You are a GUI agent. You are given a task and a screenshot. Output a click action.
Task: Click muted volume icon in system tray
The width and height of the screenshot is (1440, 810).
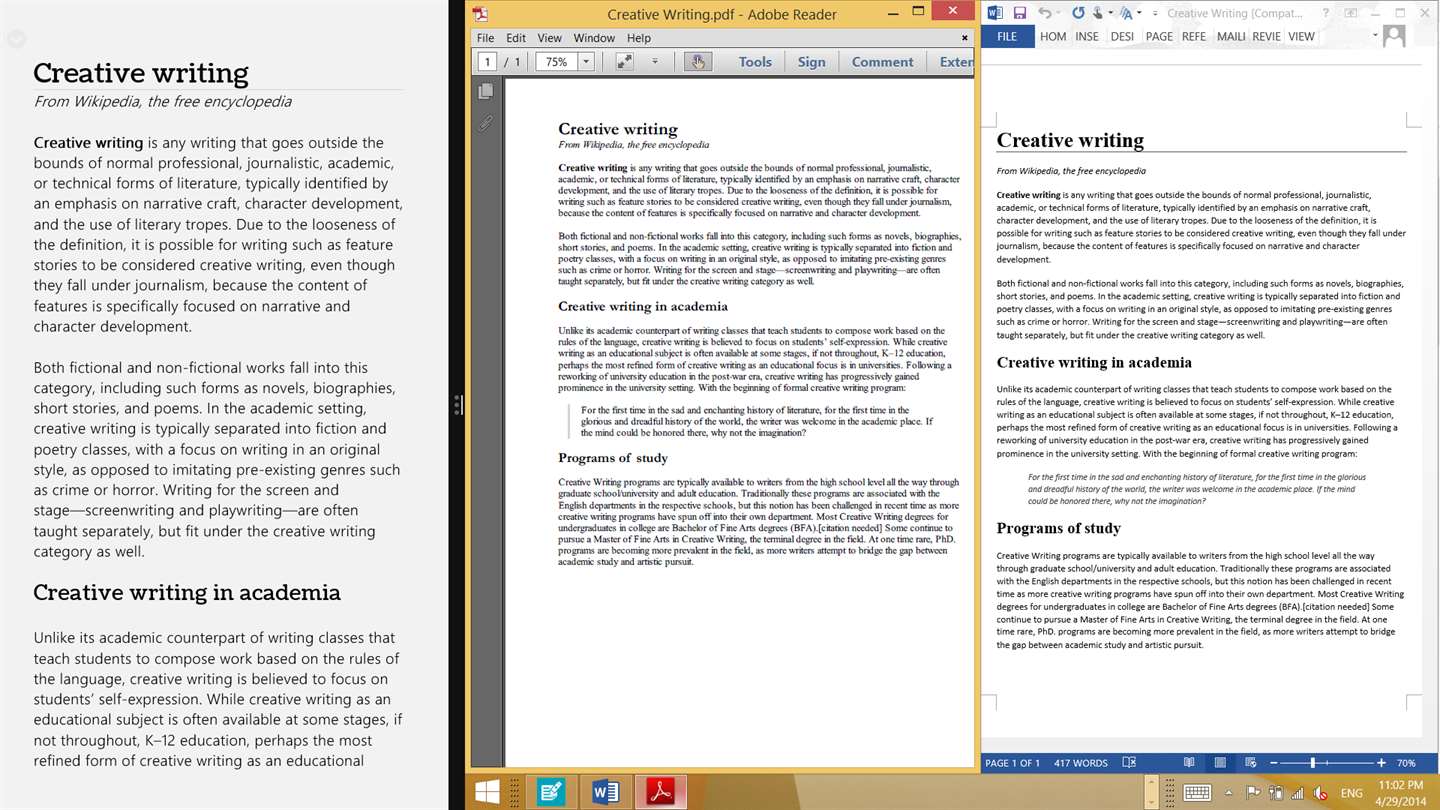point(1321,793)
